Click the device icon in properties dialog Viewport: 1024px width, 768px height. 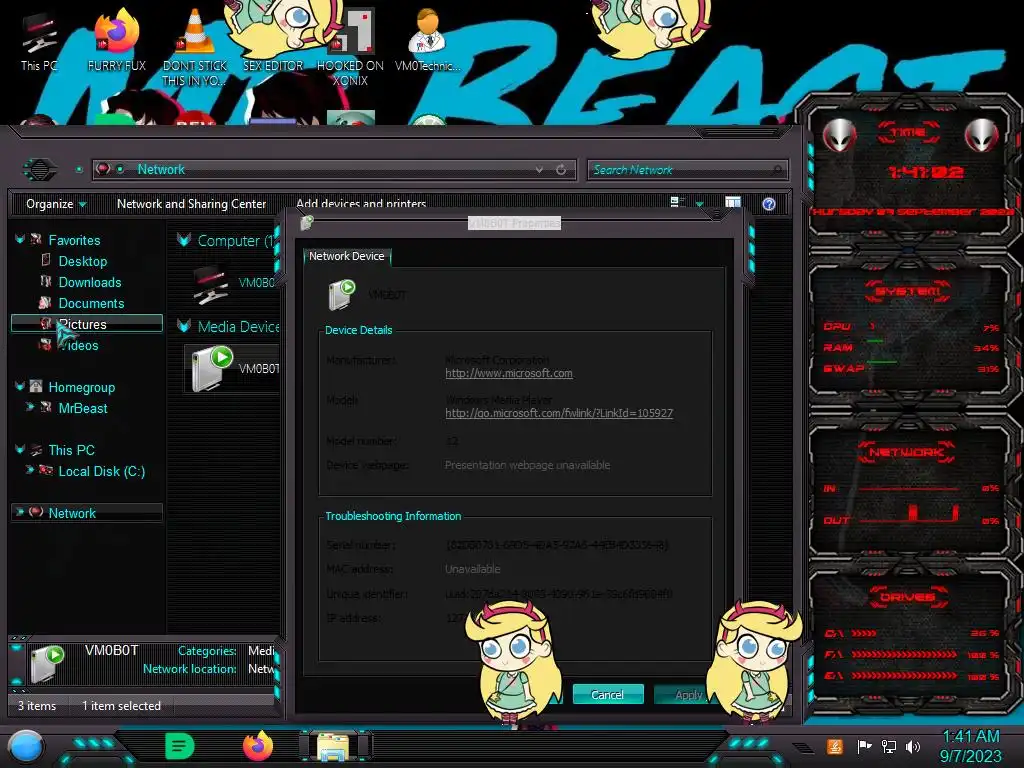[342, 295]
